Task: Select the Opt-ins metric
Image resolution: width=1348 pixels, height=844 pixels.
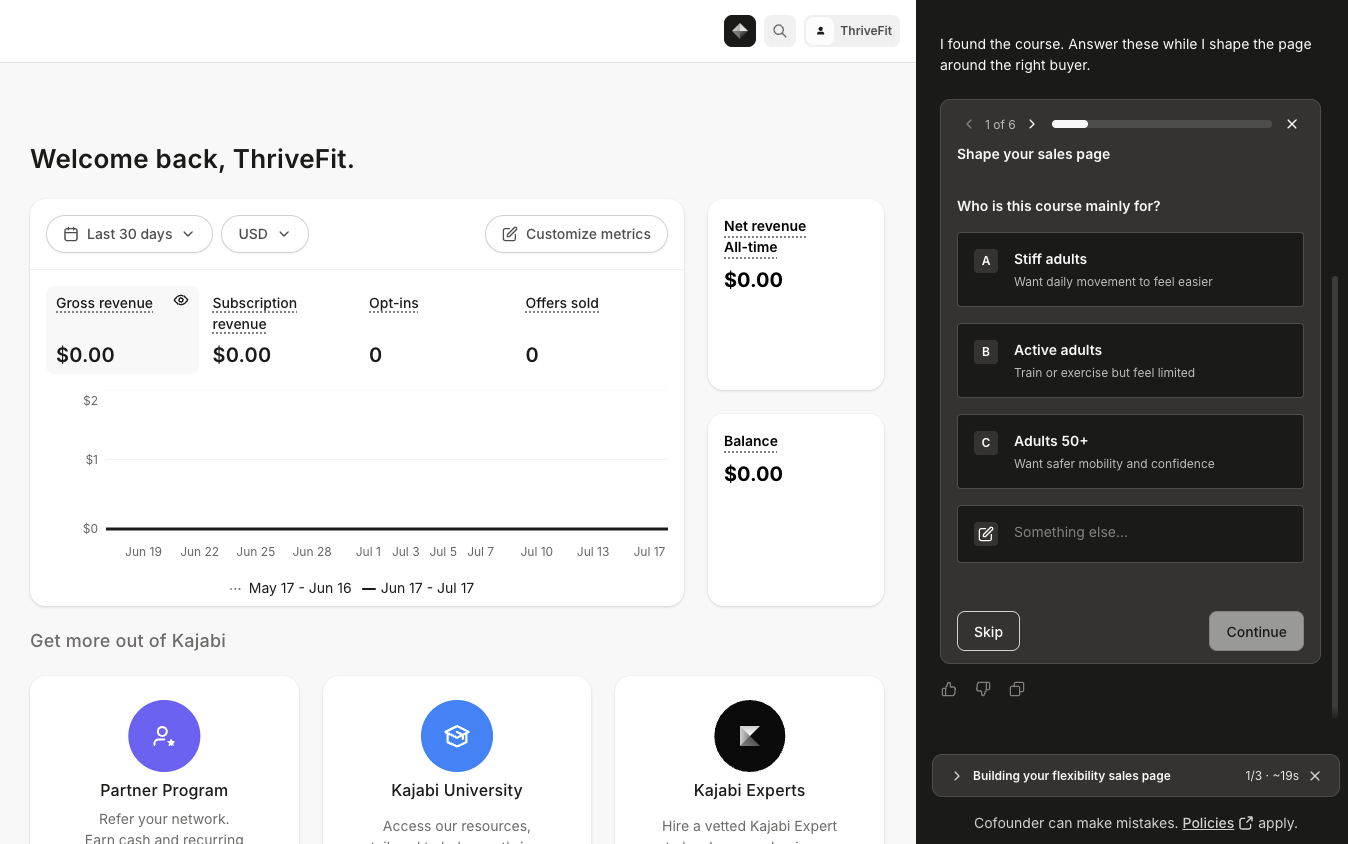Action: pyautogui.click(x=435, y=330)
